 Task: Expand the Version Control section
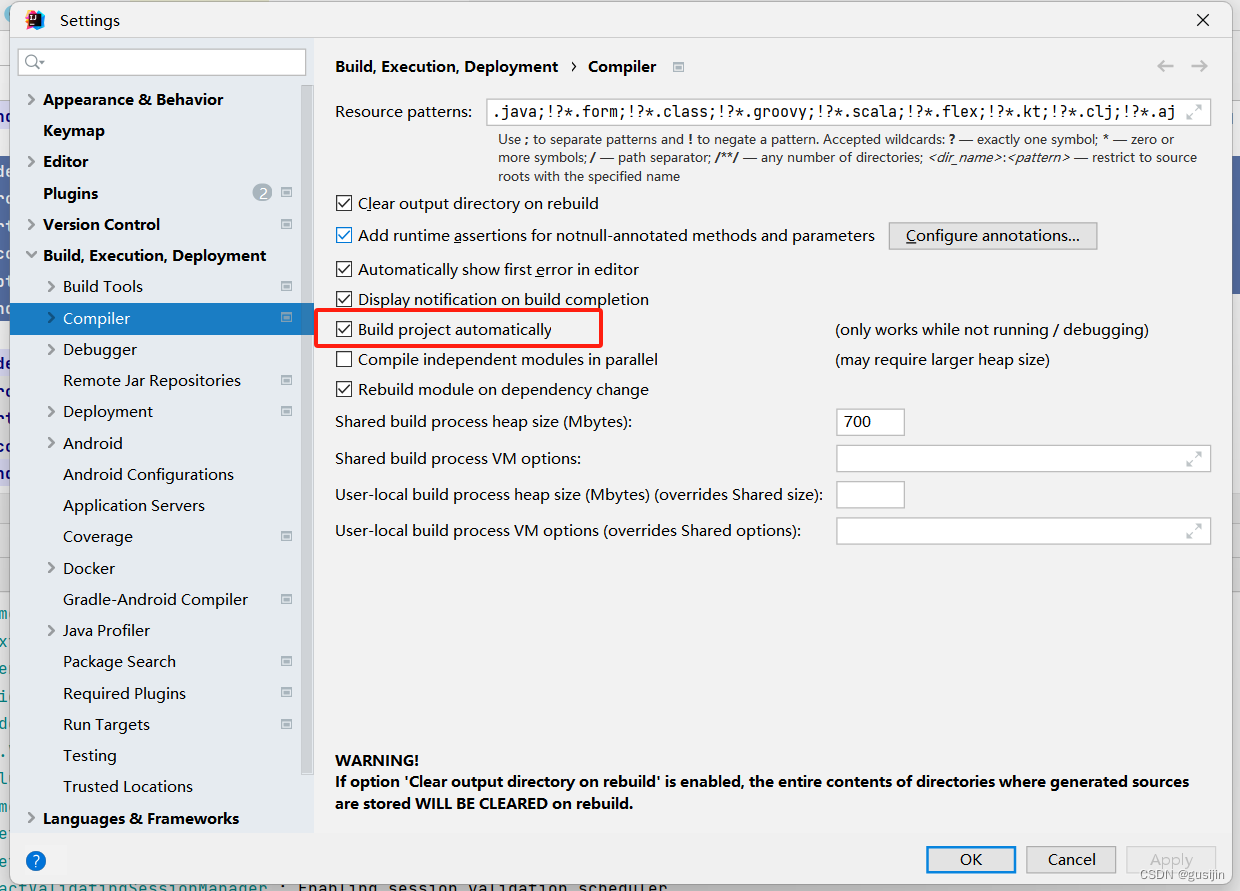click(32, 224)
